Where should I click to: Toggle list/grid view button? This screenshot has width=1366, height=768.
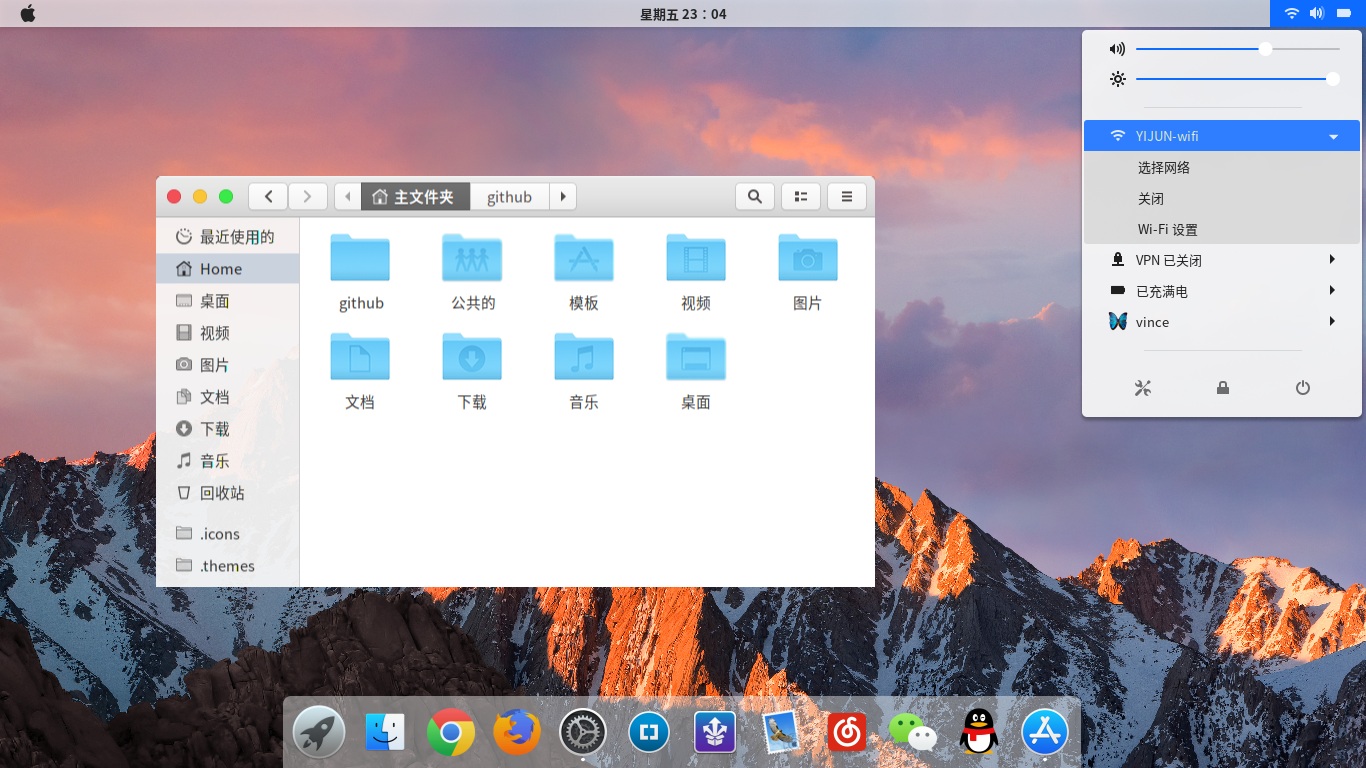coord(801,197)
